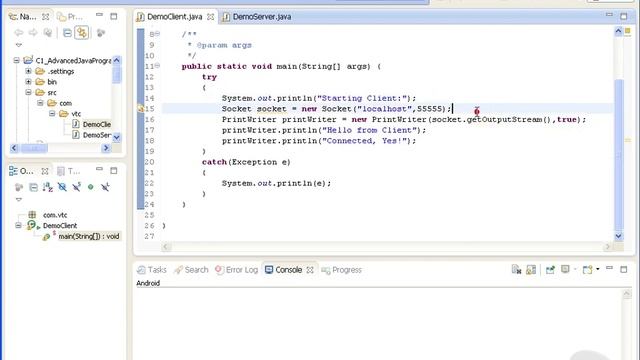Toggle Hide Local Types in Outline
This screenshot has width=640, height=360.
(105, 187)
